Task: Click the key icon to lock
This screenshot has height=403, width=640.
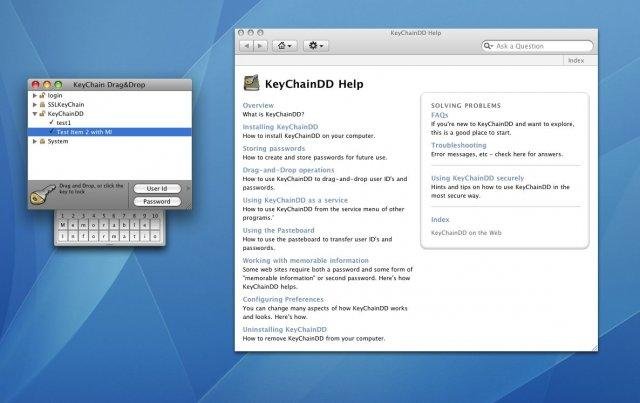Action: (x=42, y=194)
